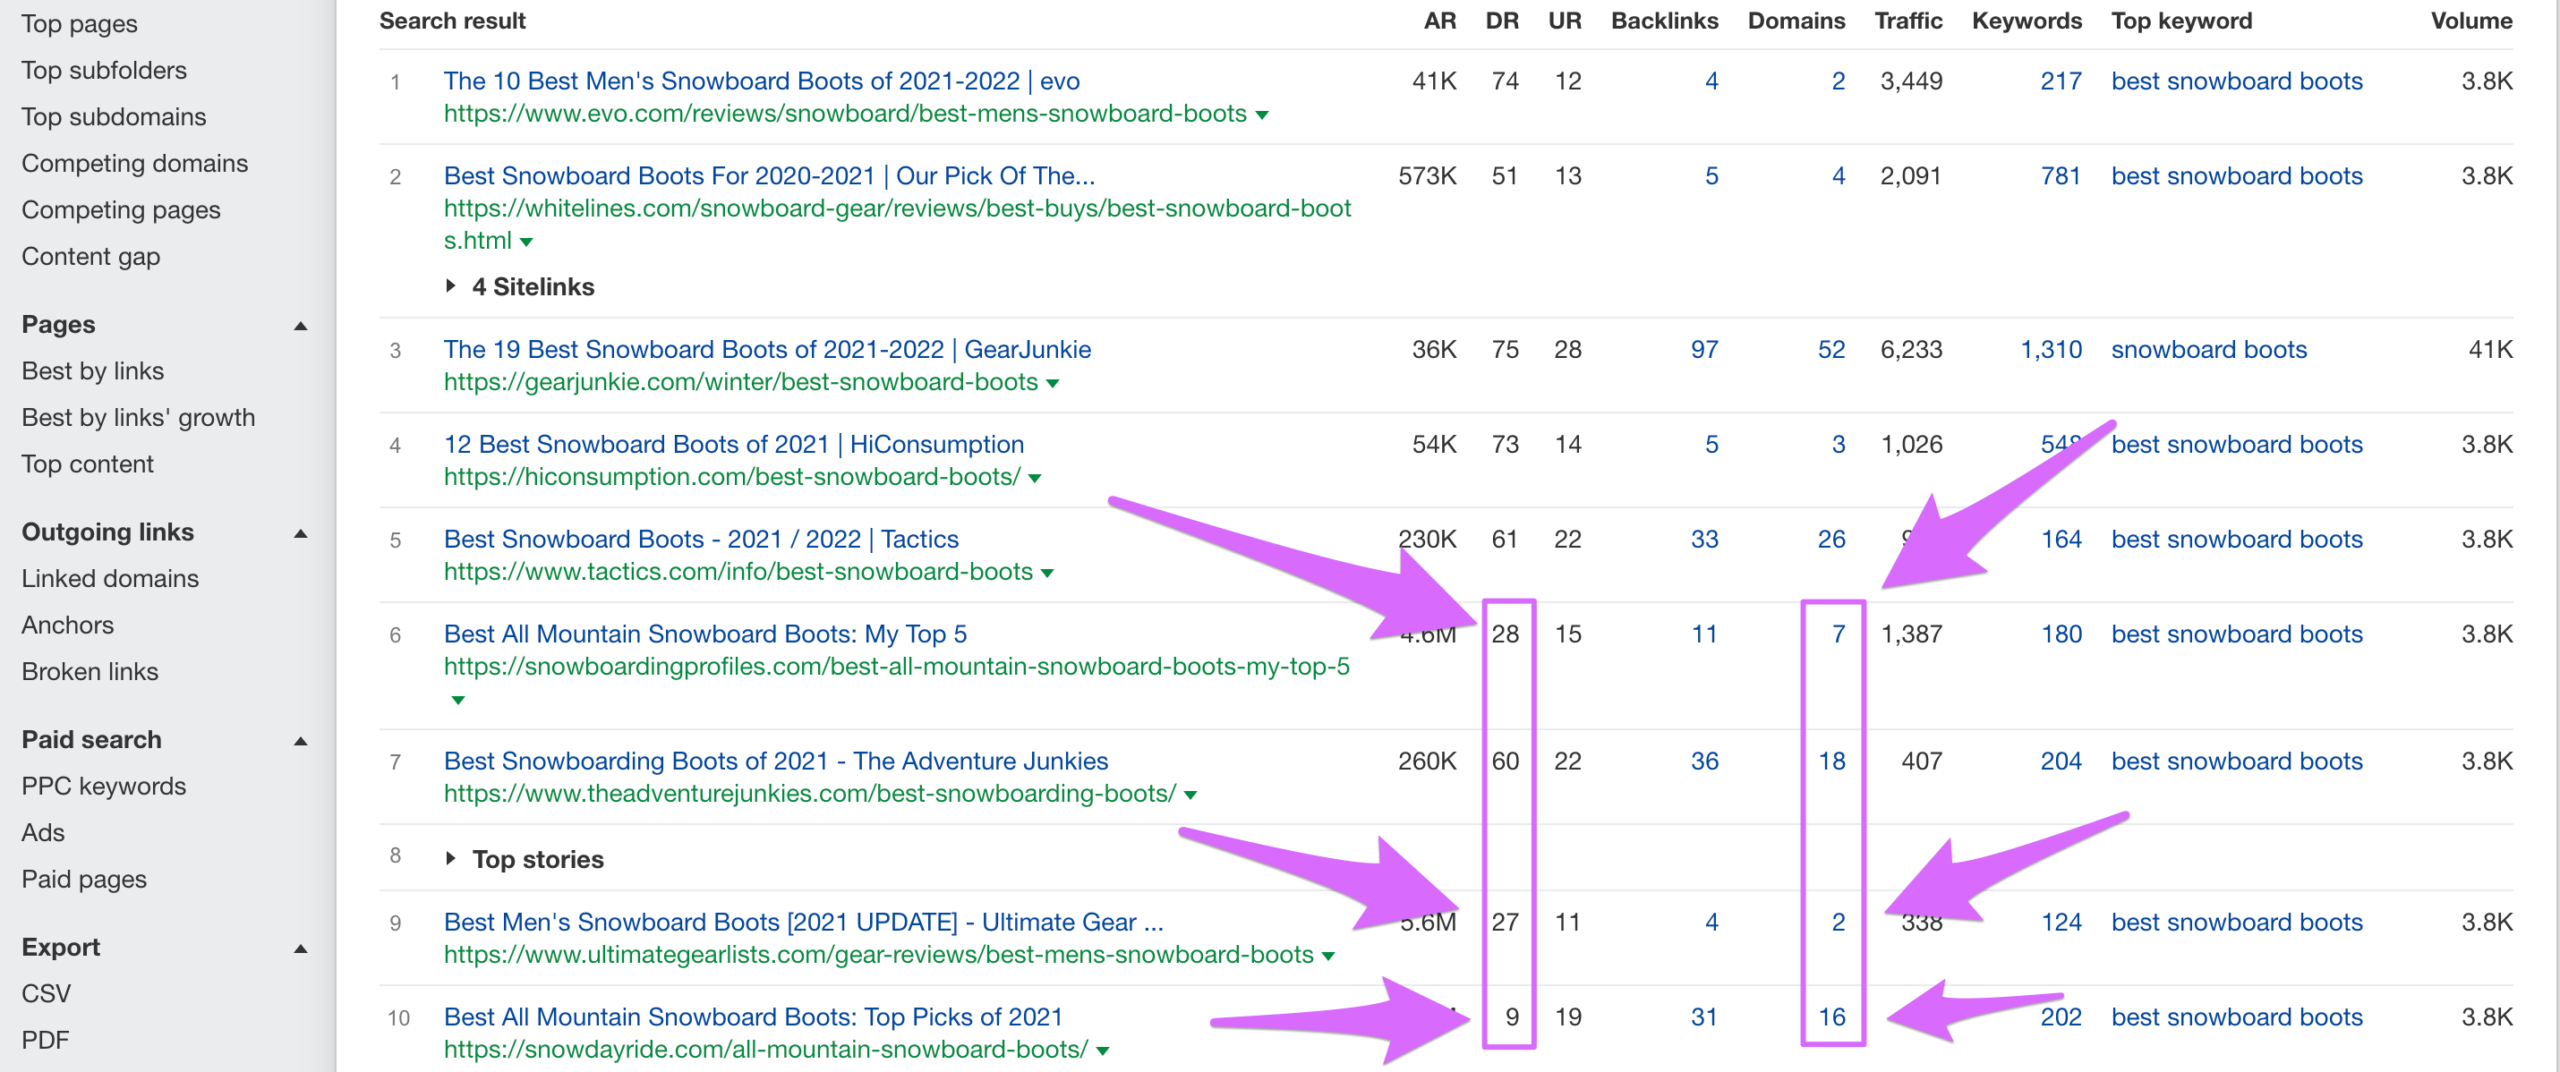Export results as CSV

[x=46, y=993]
